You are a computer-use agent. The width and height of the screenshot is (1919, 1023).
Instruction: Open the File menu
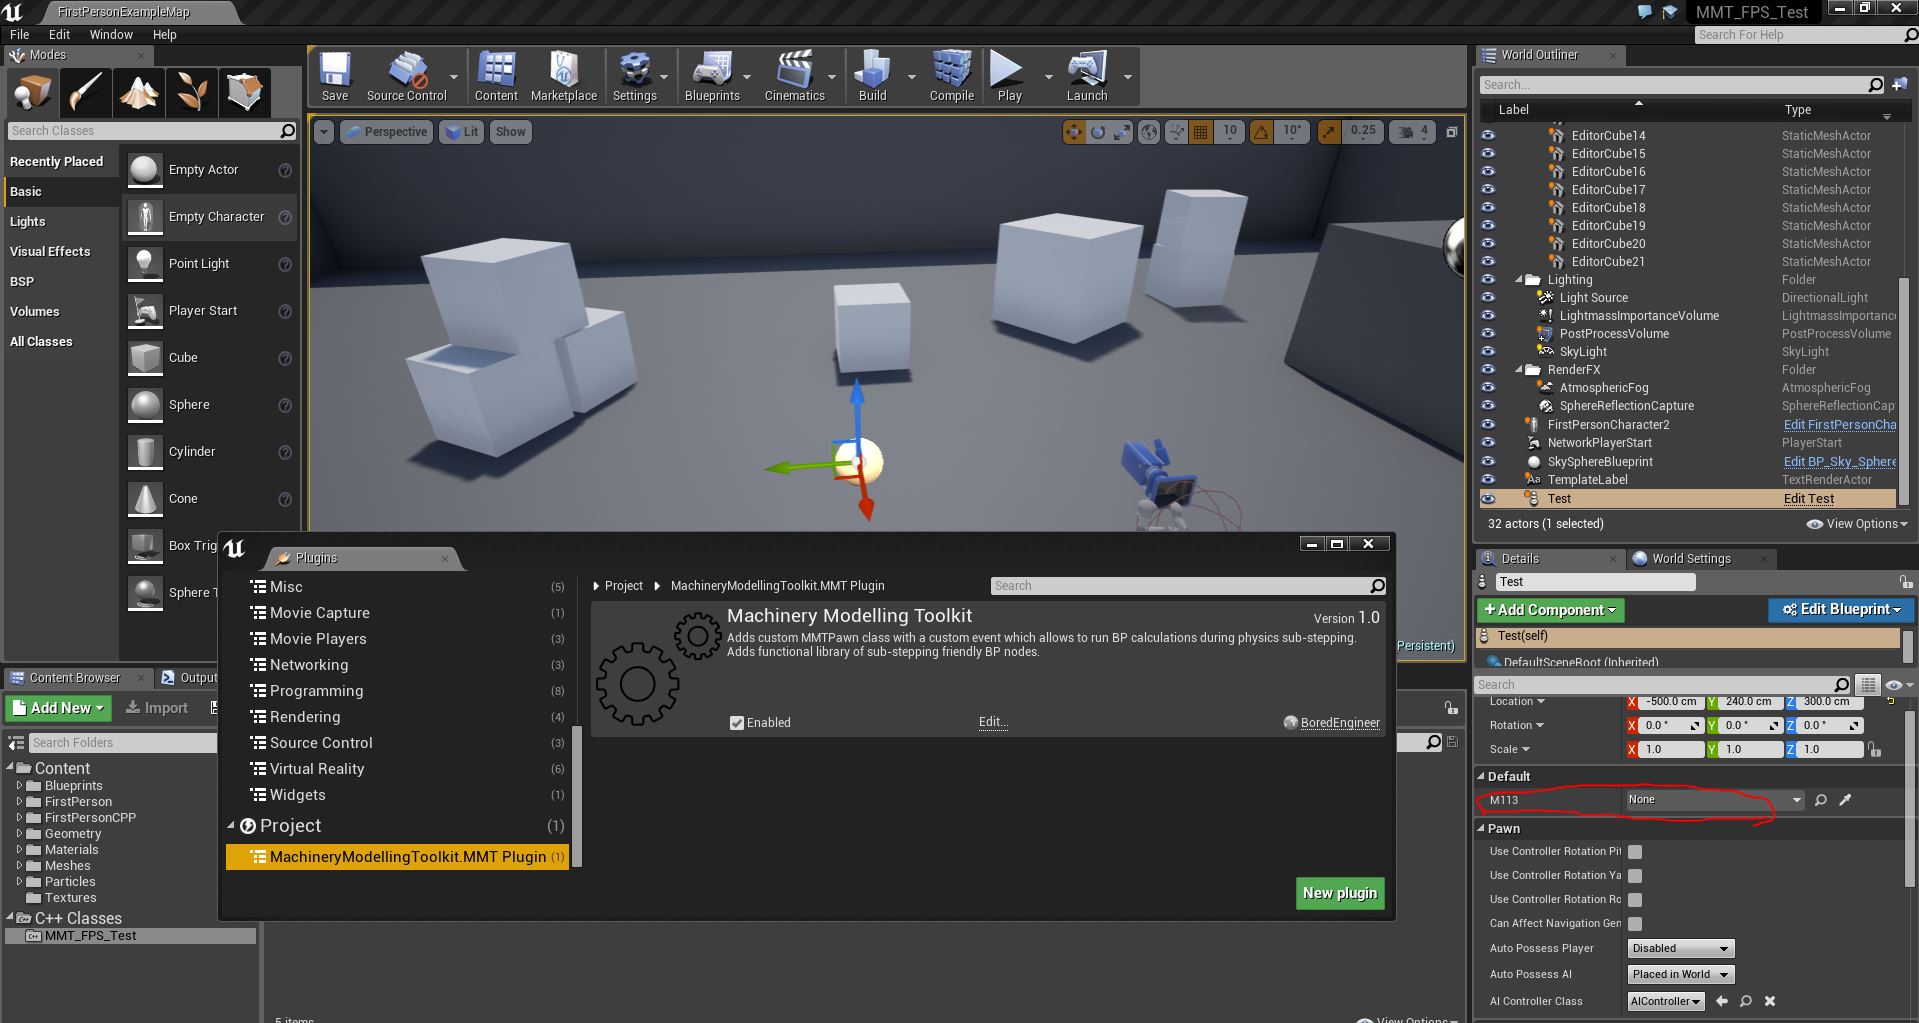20,34
